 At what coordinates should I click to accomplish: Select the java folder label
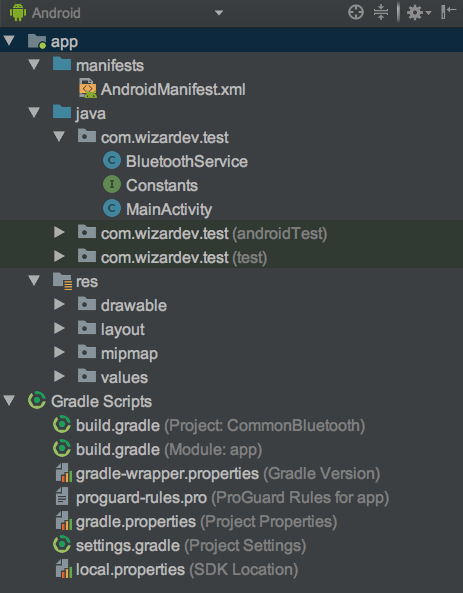click(91, 114)
